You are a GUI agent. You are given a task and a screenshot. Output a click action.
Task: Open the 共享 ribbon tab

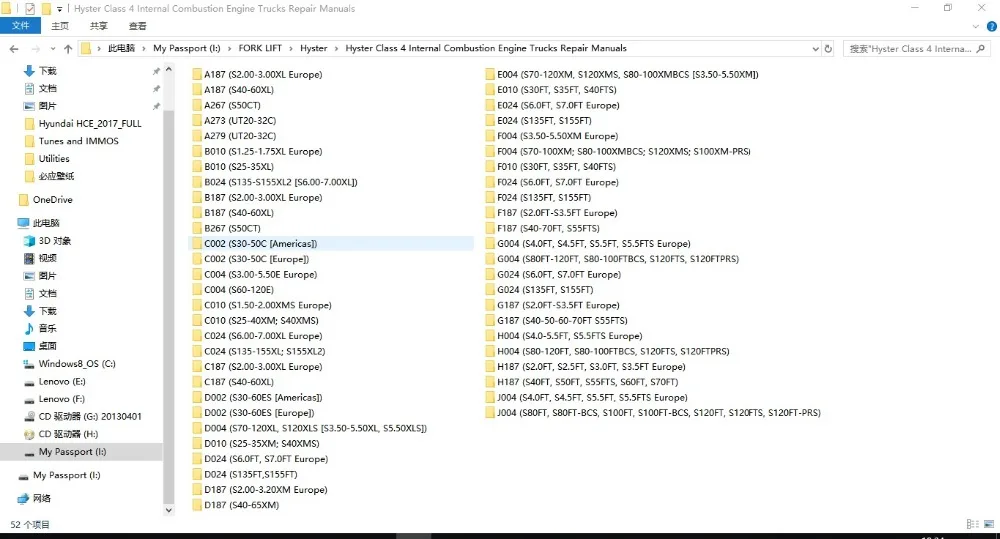click(x=98, y=26)
